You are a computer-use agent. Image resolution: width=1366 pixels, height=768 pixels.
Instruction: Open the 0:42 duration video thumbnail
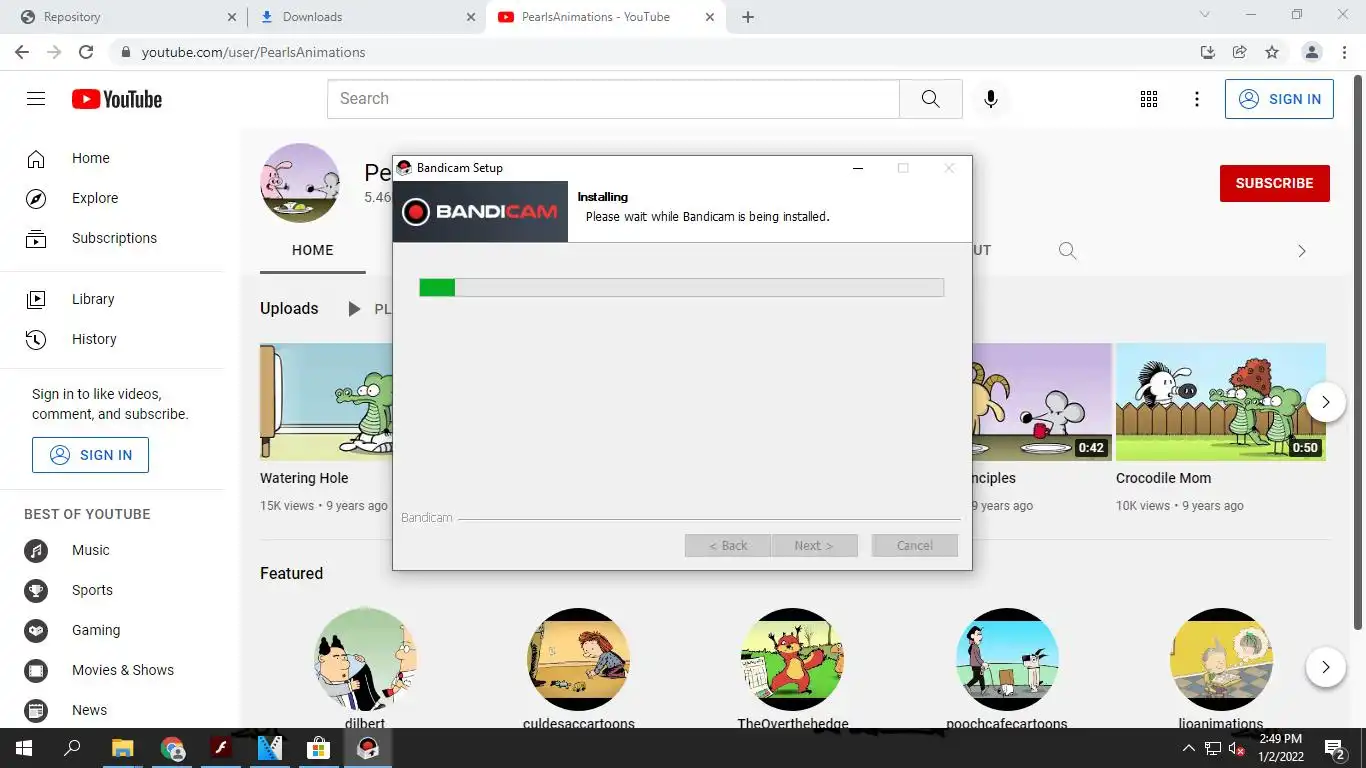point(1041,402)
